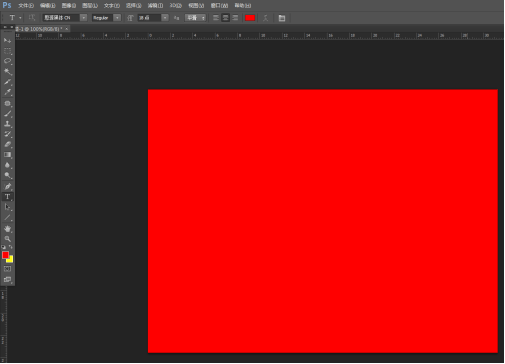Select the Pen tool
Viewport: 505px width, 364px height.
tap(7, 186)
